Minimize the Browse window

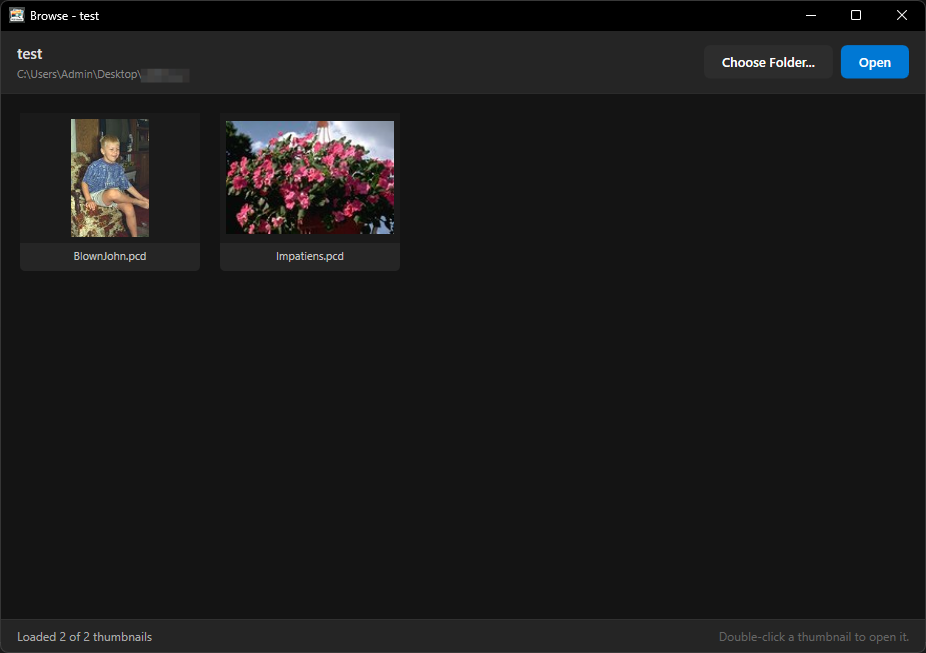coord(811,15)
